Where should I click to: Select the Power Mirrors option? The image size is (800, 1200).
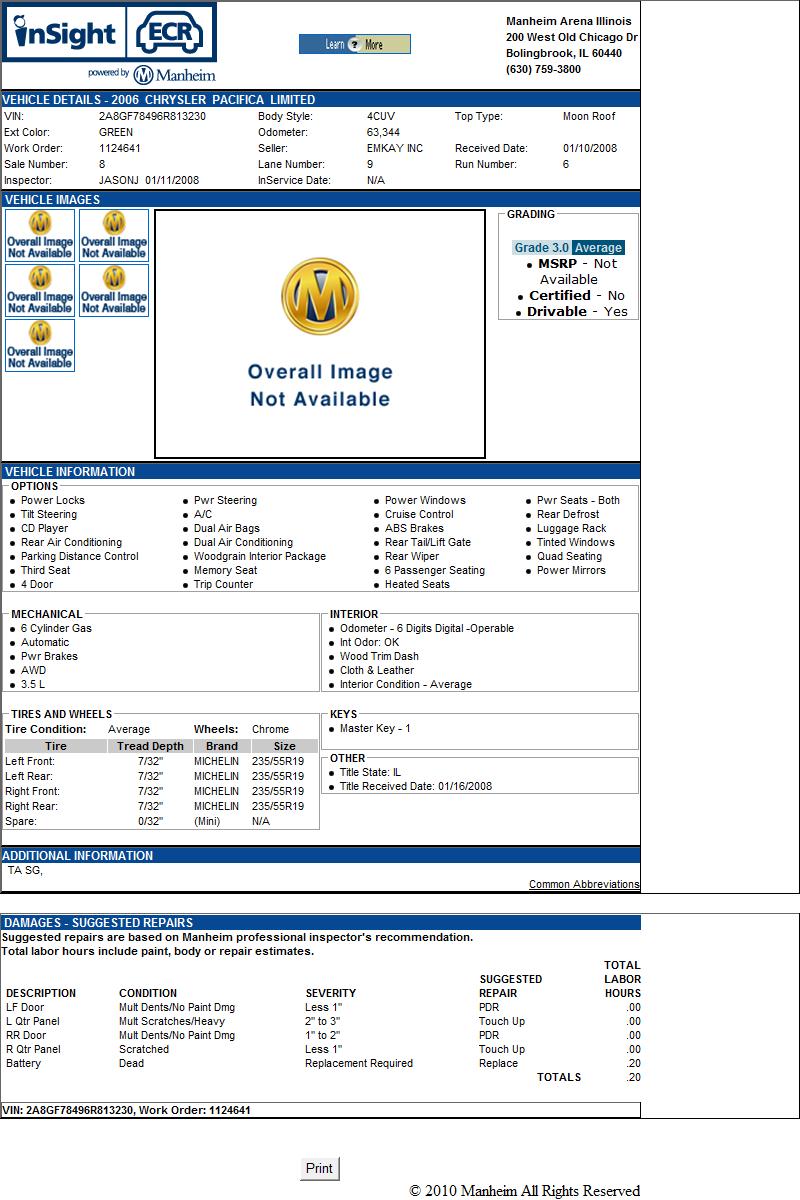571,570
